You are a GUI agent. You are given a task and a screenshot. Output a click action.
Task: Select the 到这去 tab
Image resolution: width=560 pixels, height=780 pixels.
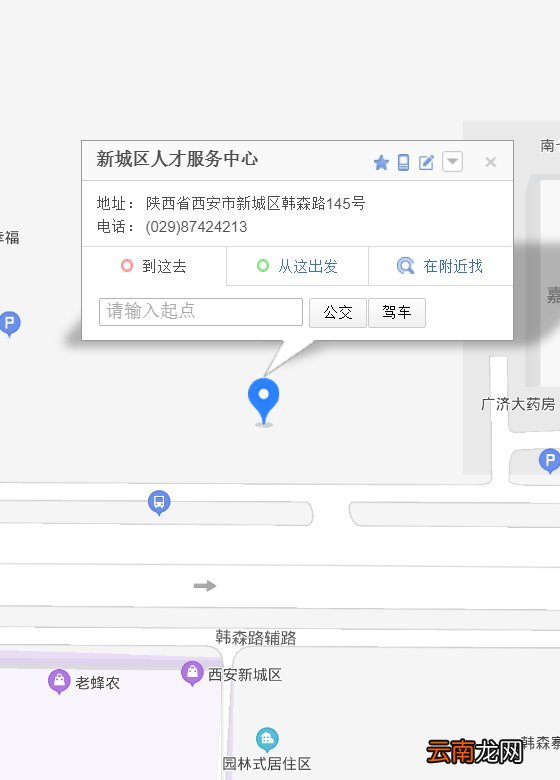tap(154, 266)
